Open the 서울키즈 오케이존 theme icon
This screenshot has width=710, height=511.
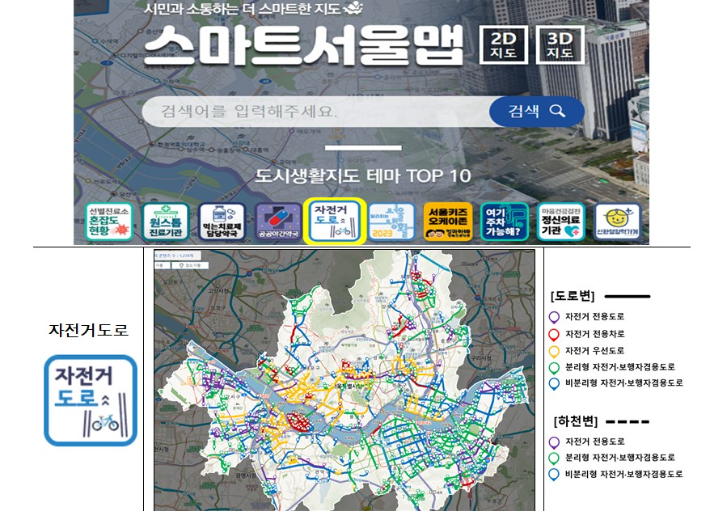pyautogui.click(x=448, y=221)
